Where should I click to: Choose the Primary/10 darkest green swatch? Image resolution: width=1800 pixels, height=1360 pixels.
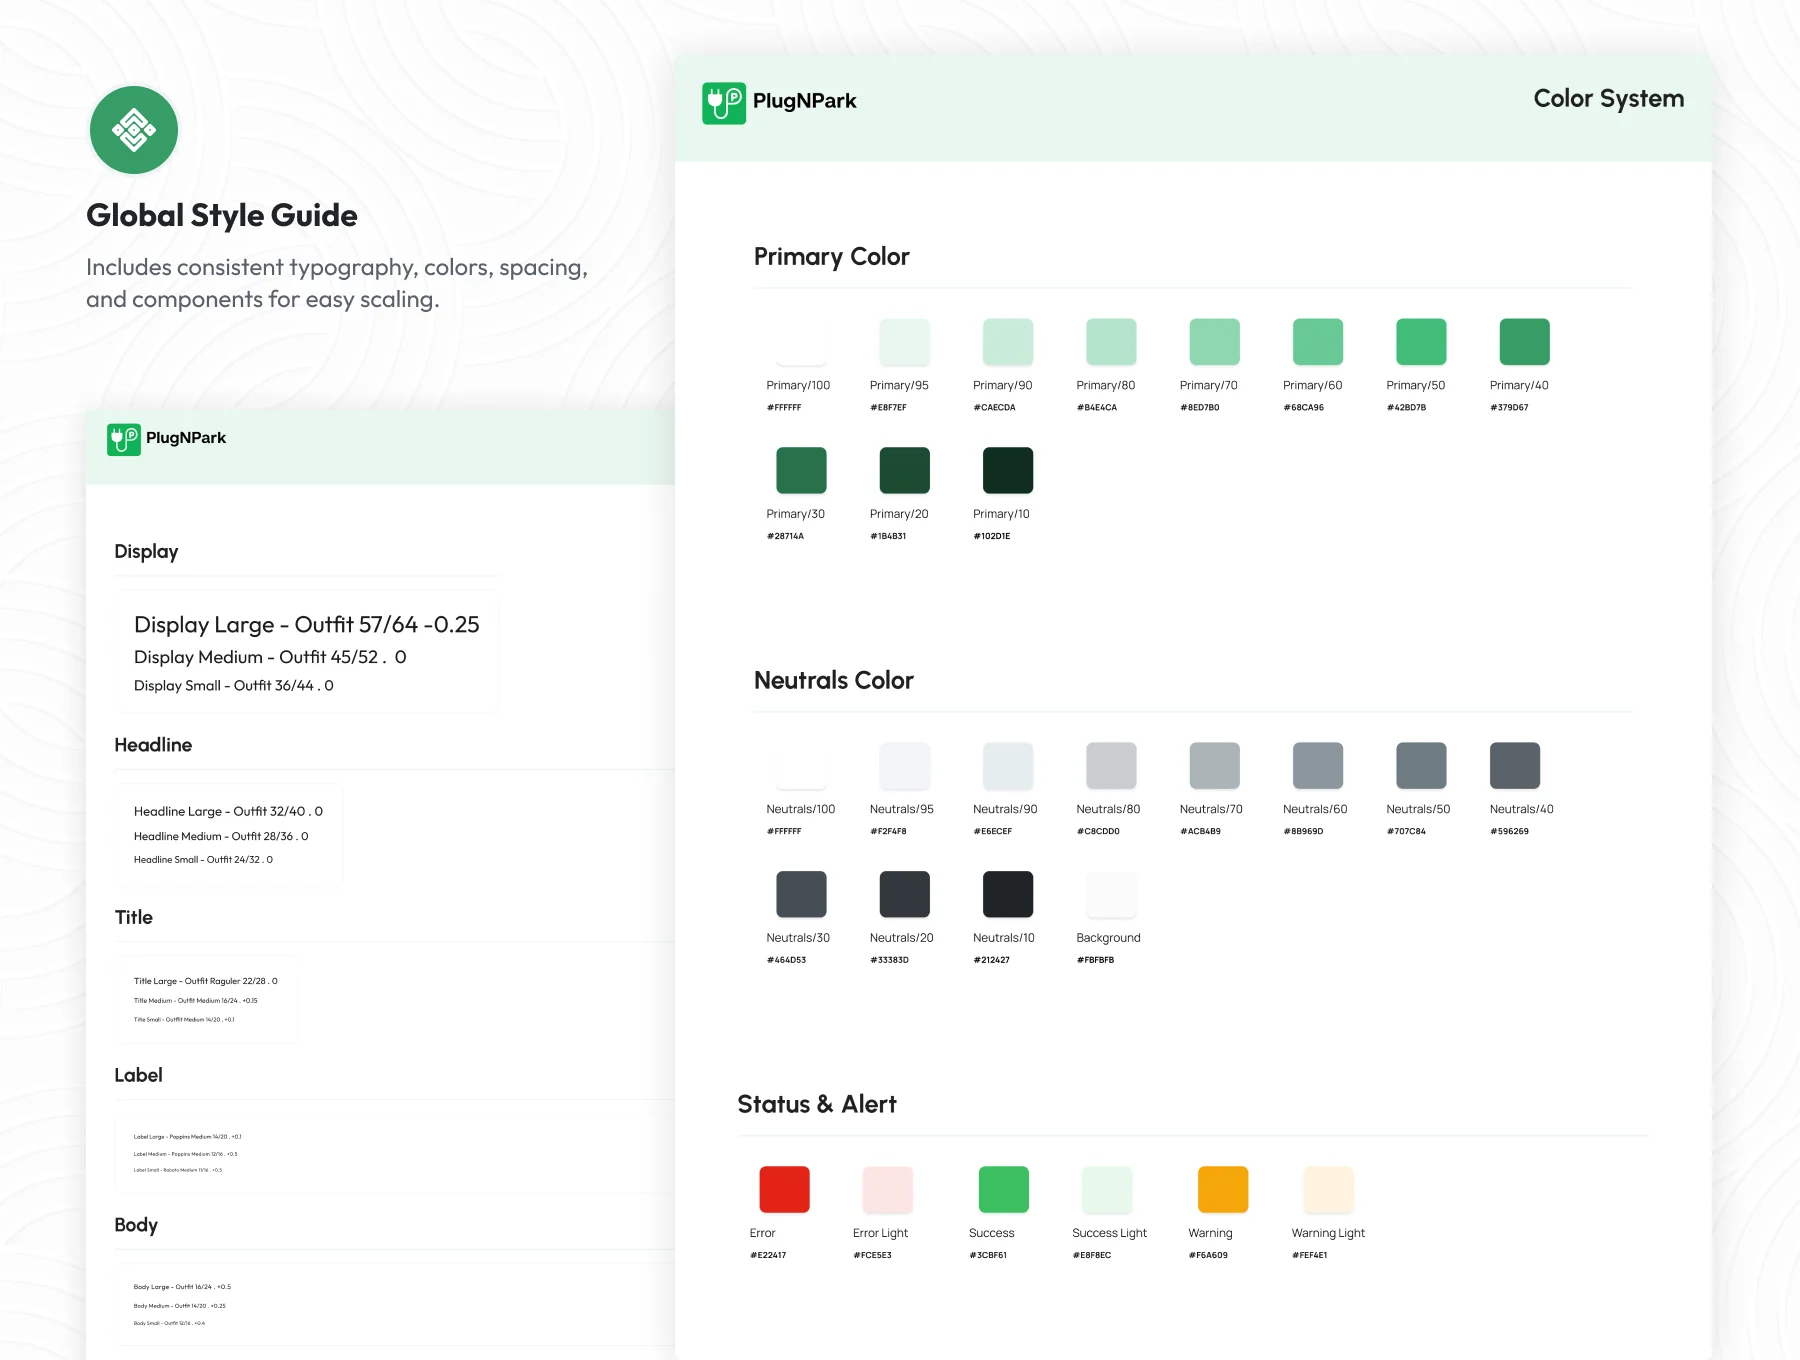click(x=1008, y=471)
